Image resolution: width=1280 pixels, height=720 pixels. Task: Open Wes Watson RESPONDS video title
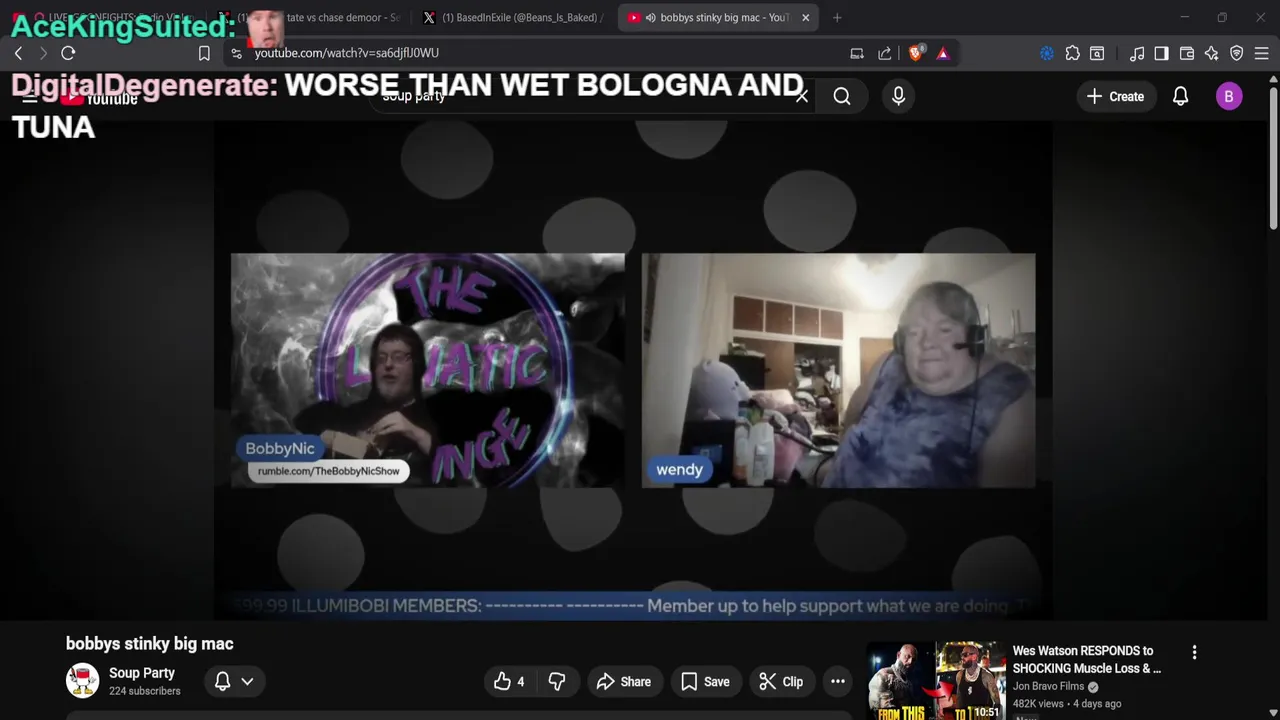pyautogui.click(x=1087, y=660)
